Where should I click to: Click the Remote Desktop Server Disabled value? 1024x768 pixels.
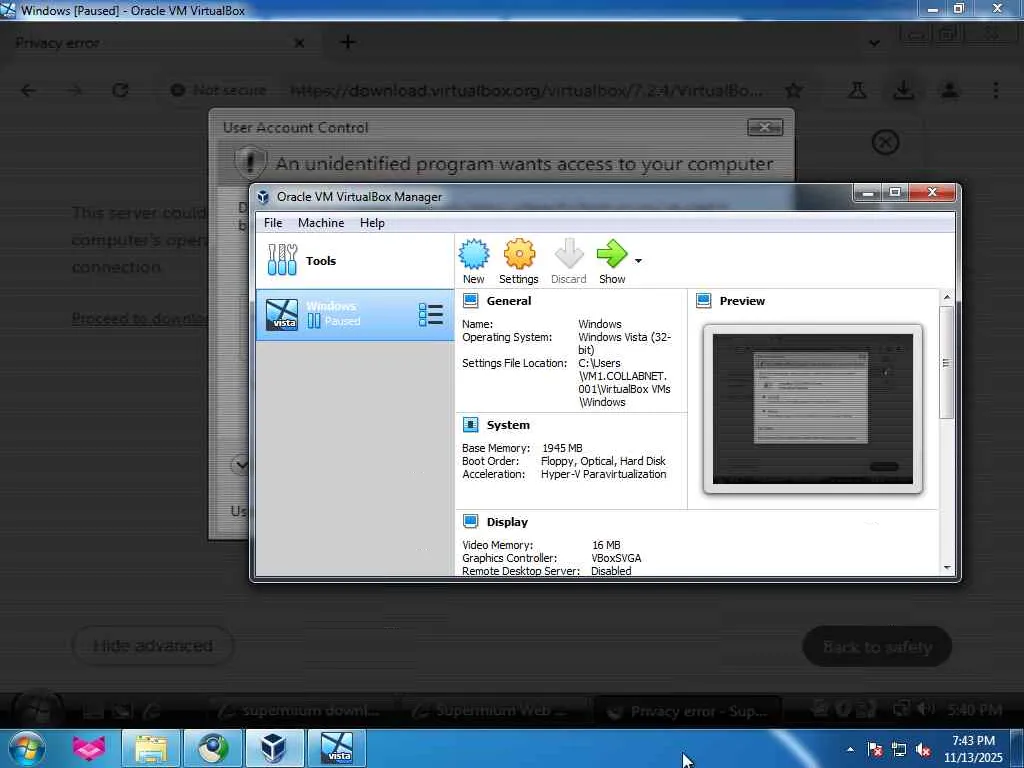tap(611, 571)
